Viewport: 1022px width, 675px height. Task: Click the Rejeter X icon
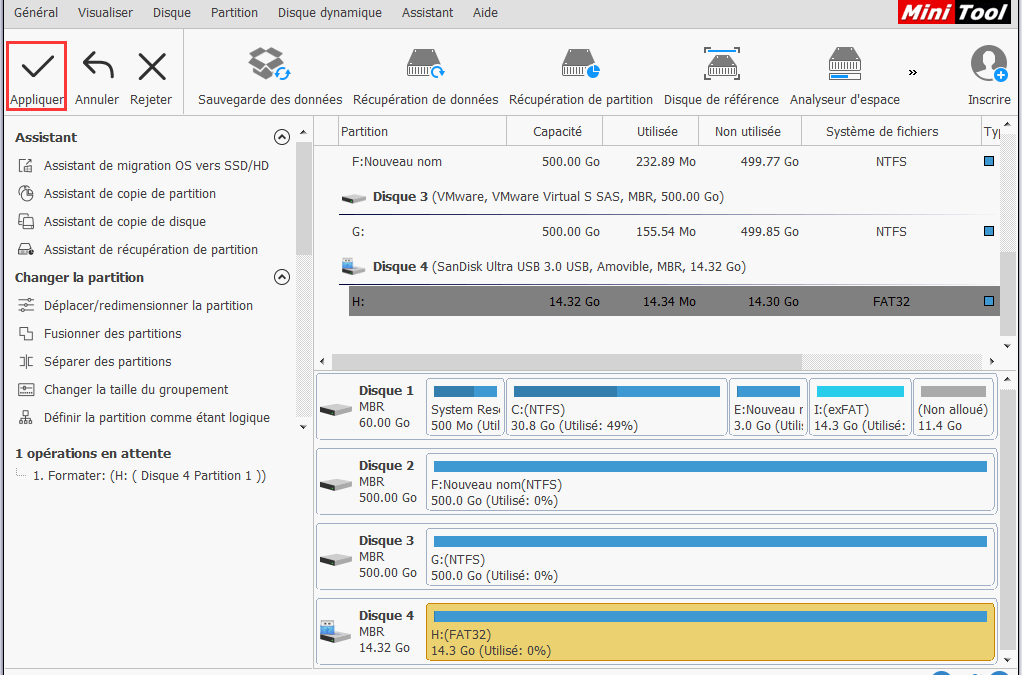point(152,66)
